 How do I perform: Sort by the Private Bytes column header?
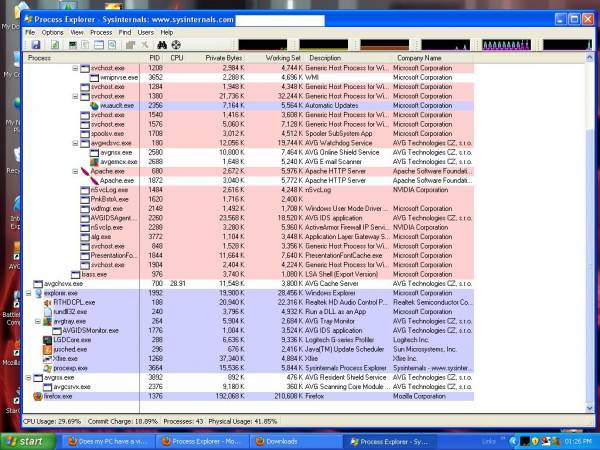point(218,58)
